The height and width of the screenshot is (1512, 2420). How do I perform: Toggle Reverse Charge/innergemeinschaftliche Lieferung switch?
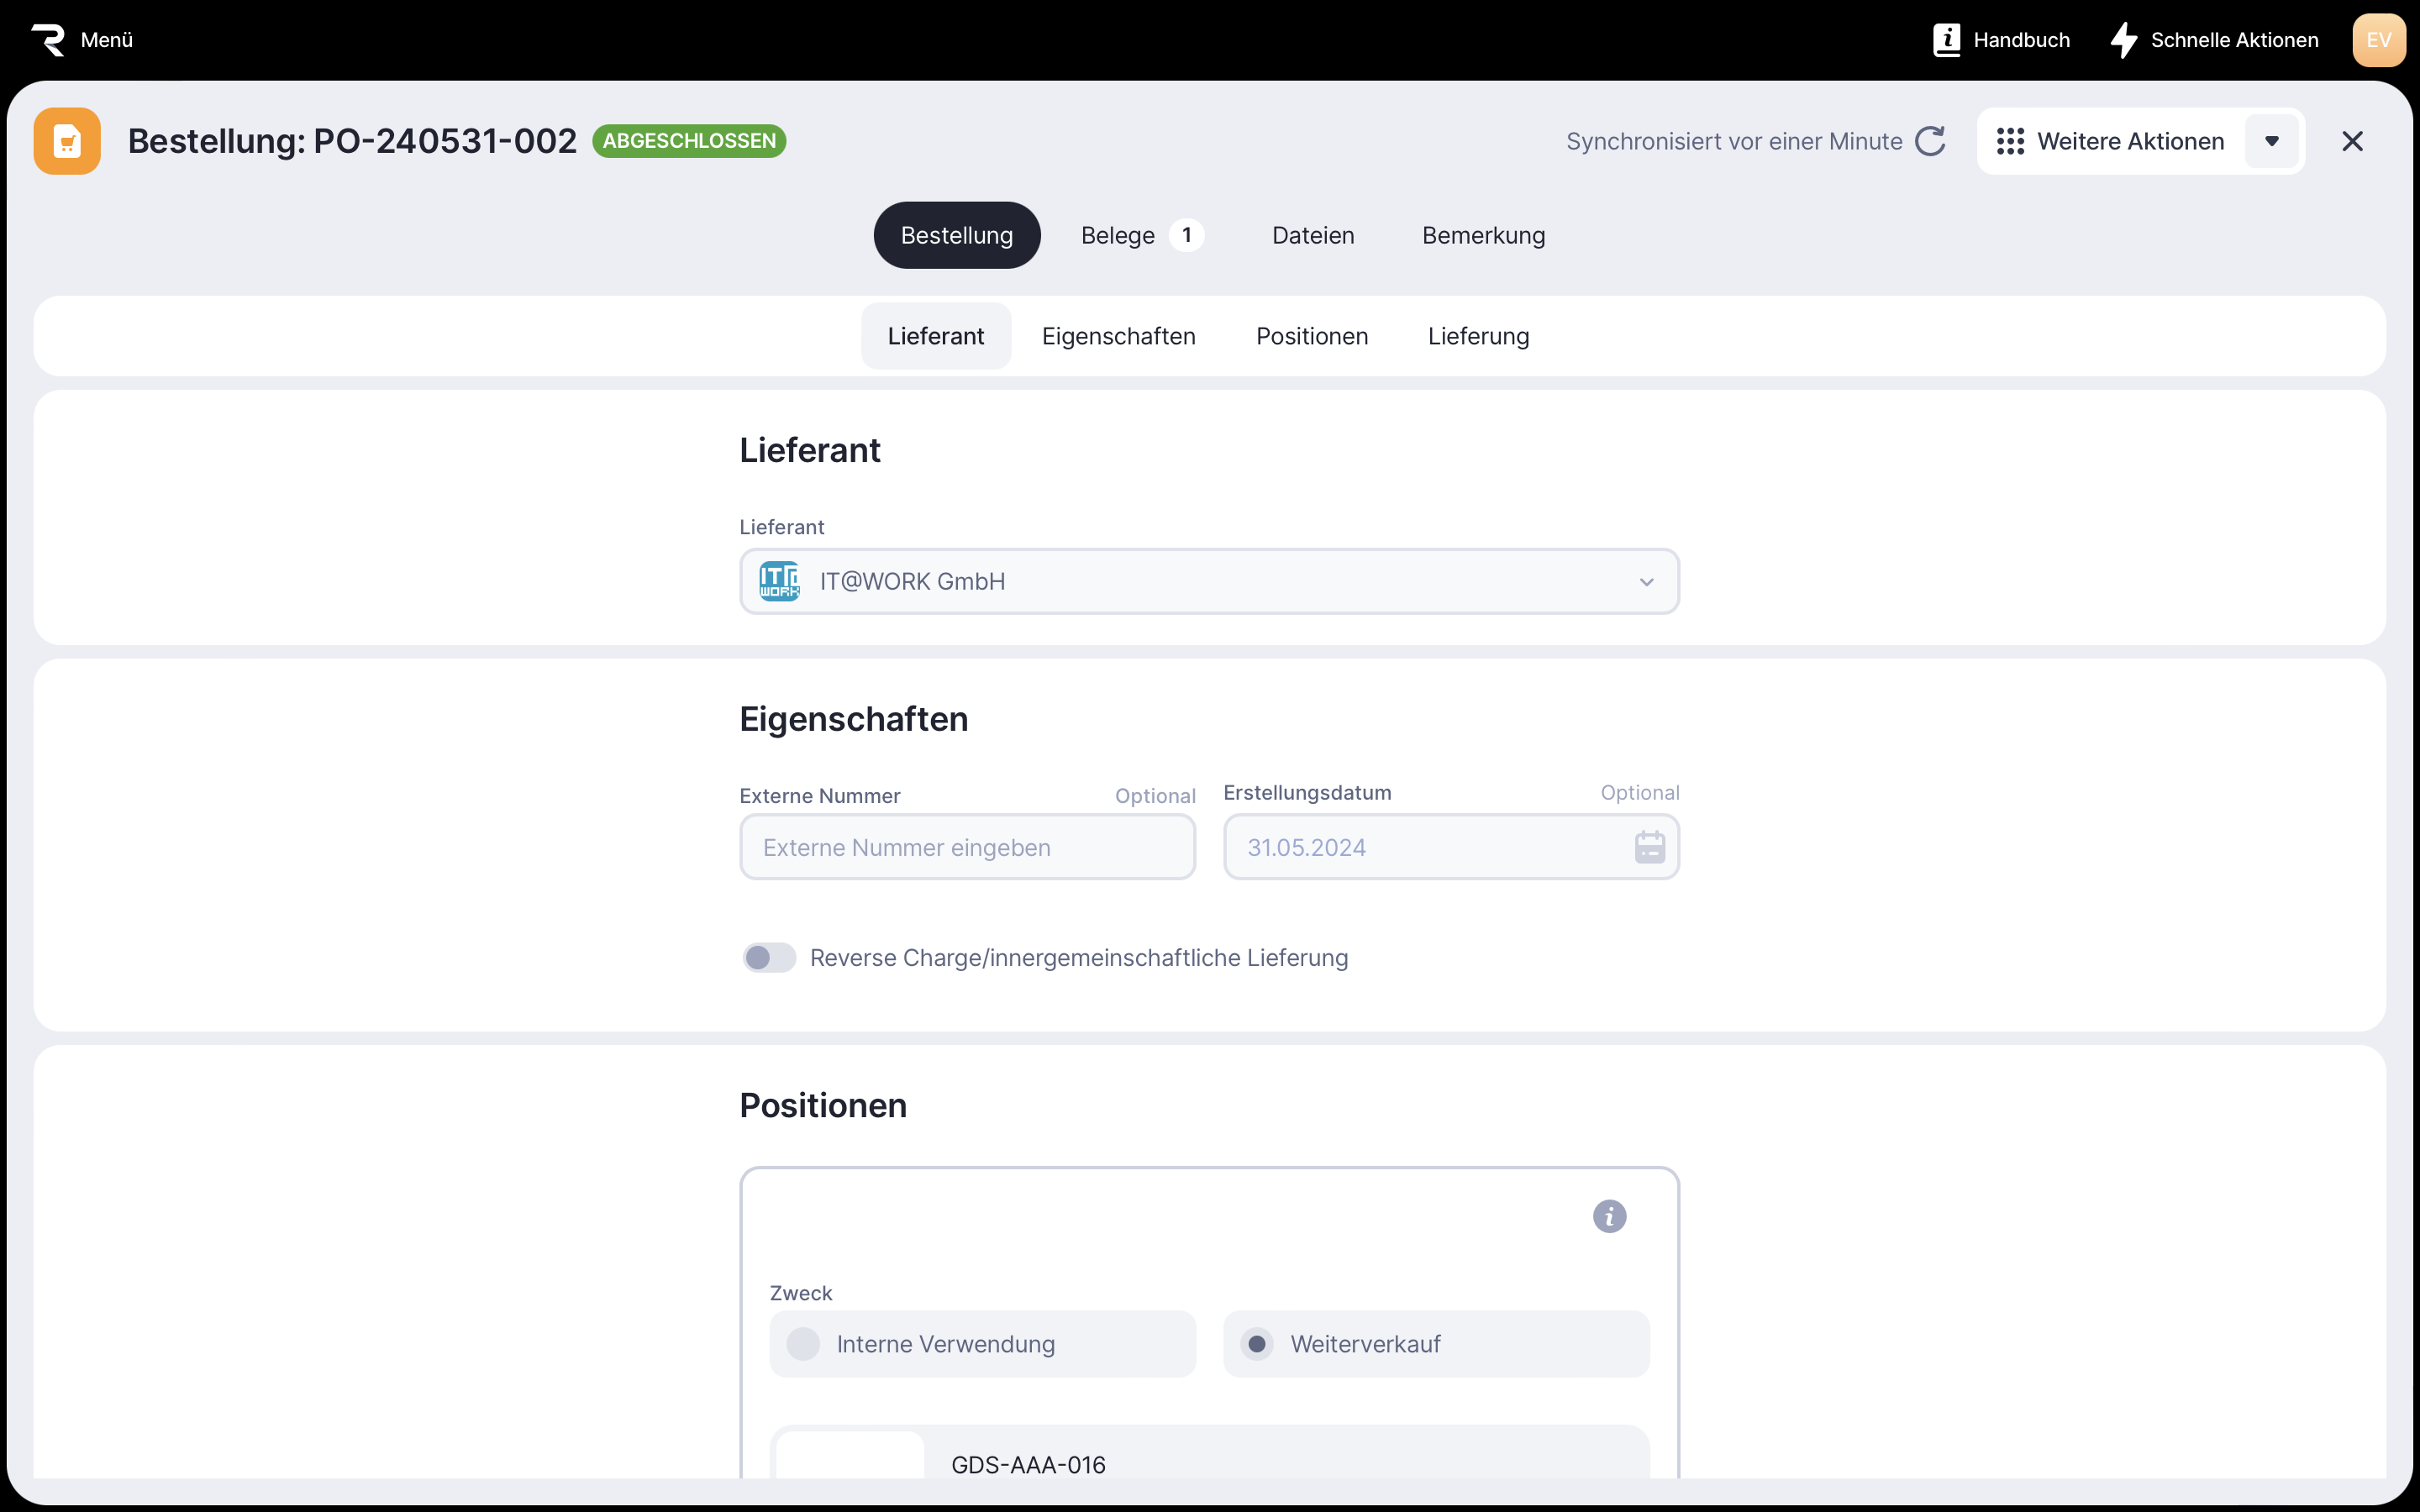[769, 958]
